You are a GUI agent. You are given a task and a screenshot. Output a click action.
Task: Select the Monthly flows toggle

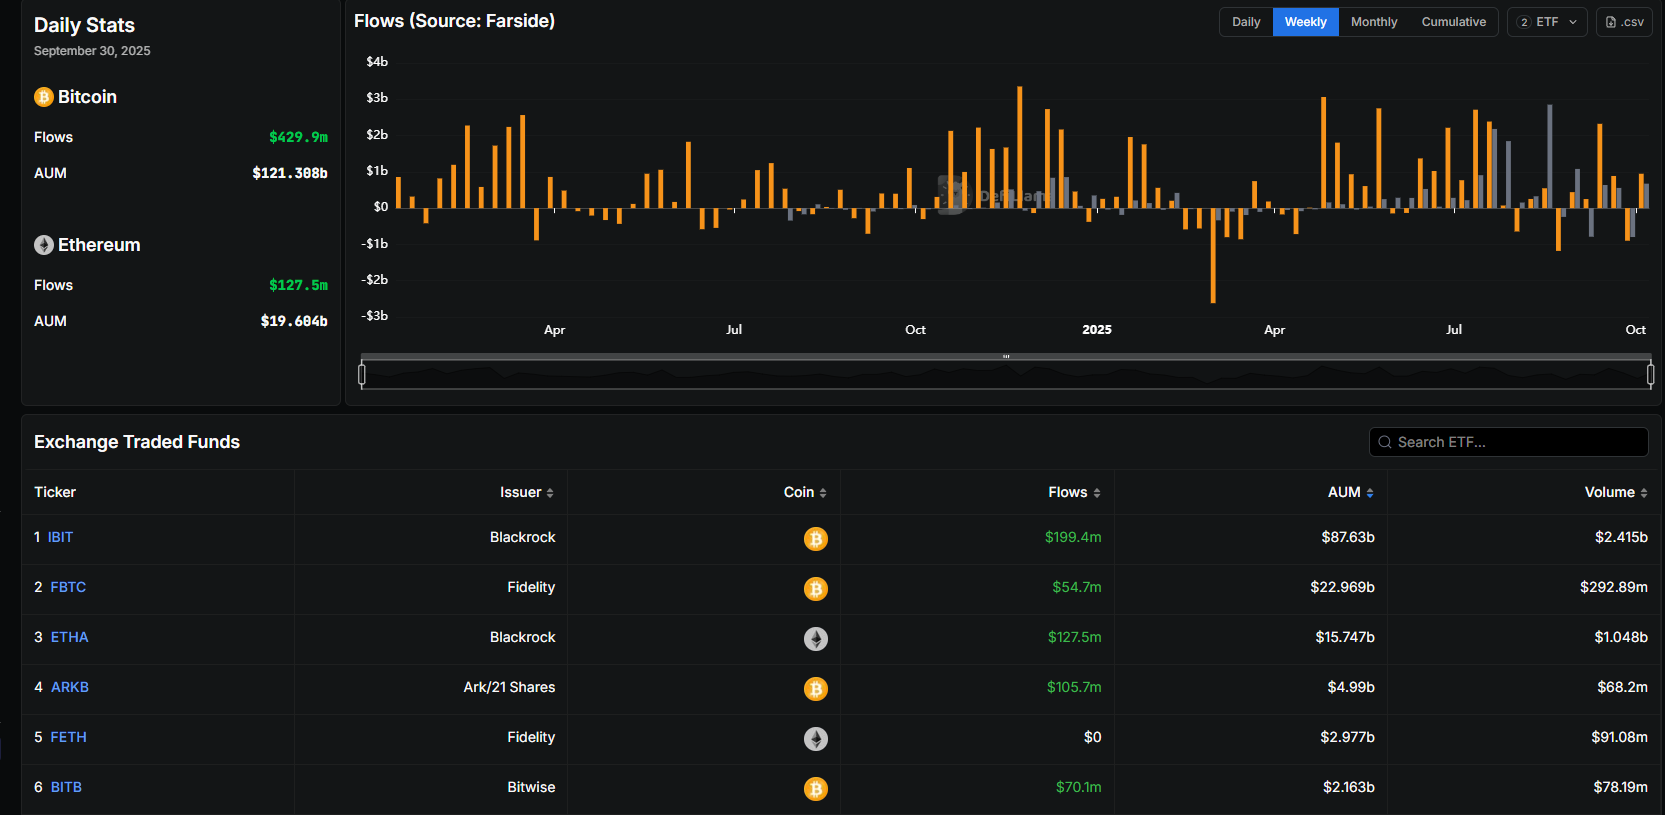[1373, 22]
